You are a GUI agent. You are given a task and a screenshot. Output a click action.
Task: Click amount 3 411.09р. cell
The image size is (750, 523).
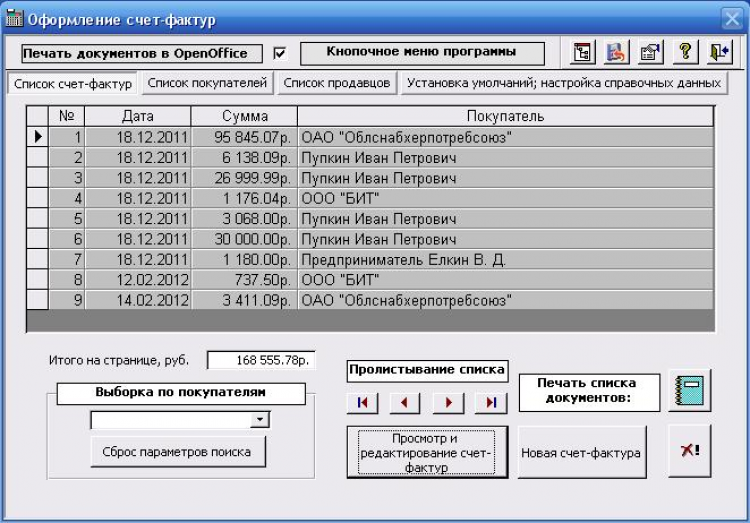[244, 300]
